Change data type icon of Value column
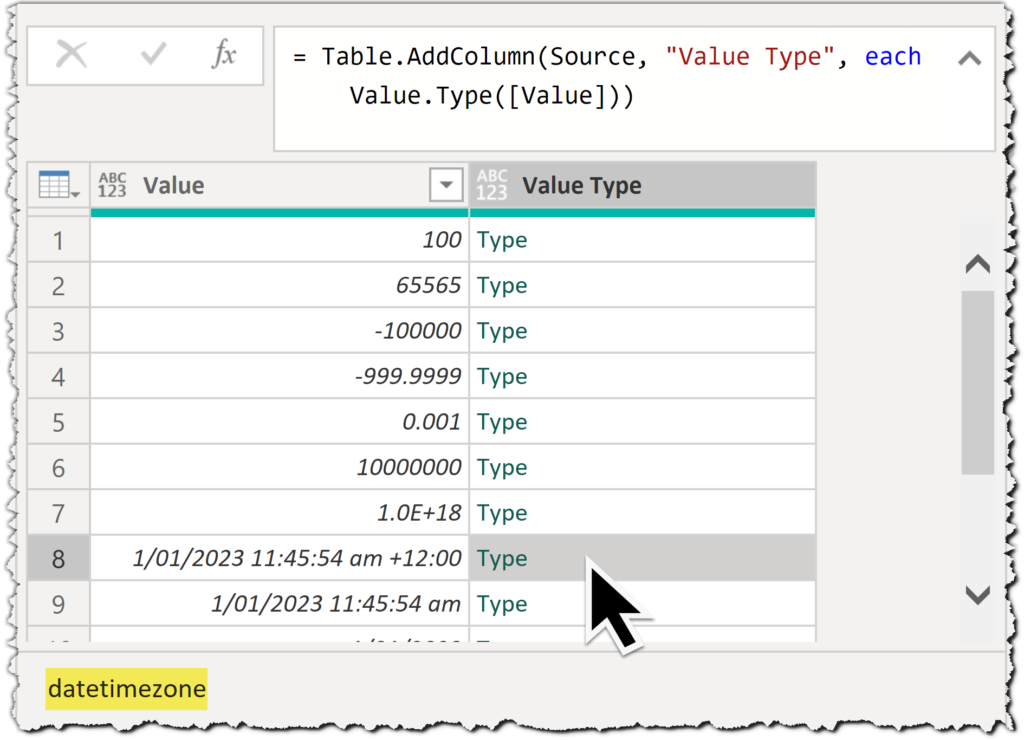 [112, 185]
